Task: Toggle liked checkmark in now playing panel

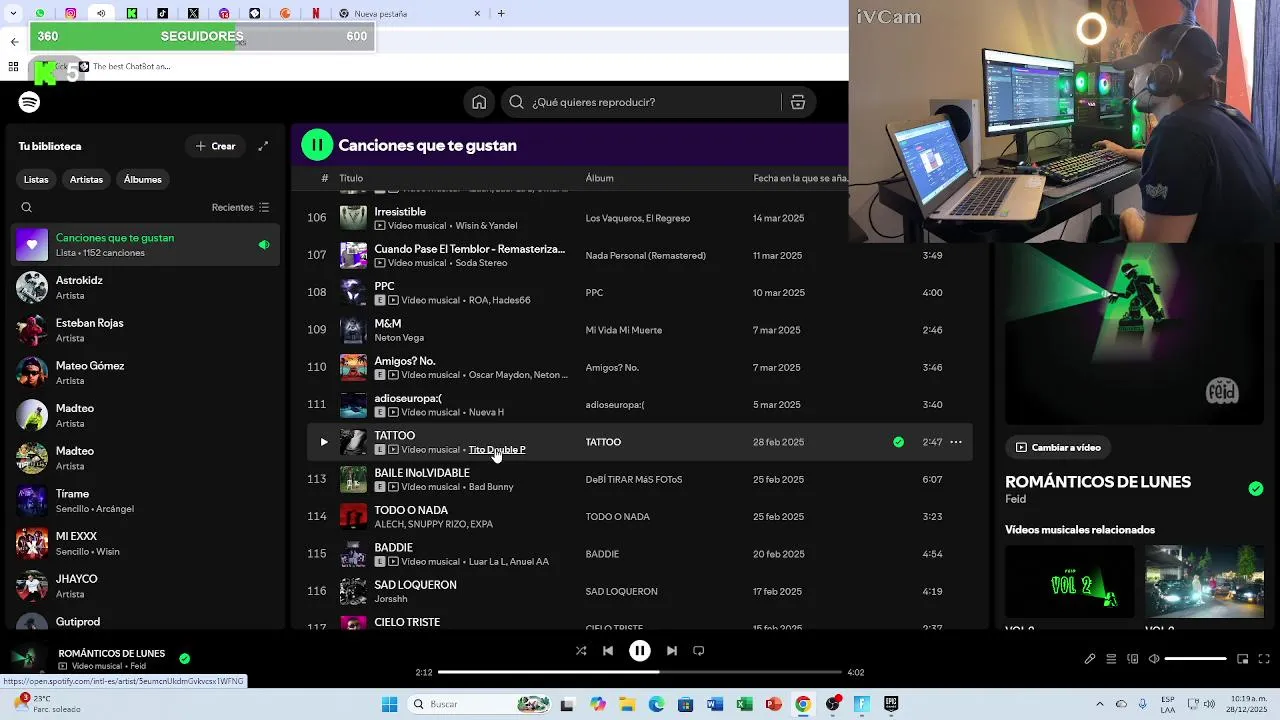Action: (x=1256, y=488)
